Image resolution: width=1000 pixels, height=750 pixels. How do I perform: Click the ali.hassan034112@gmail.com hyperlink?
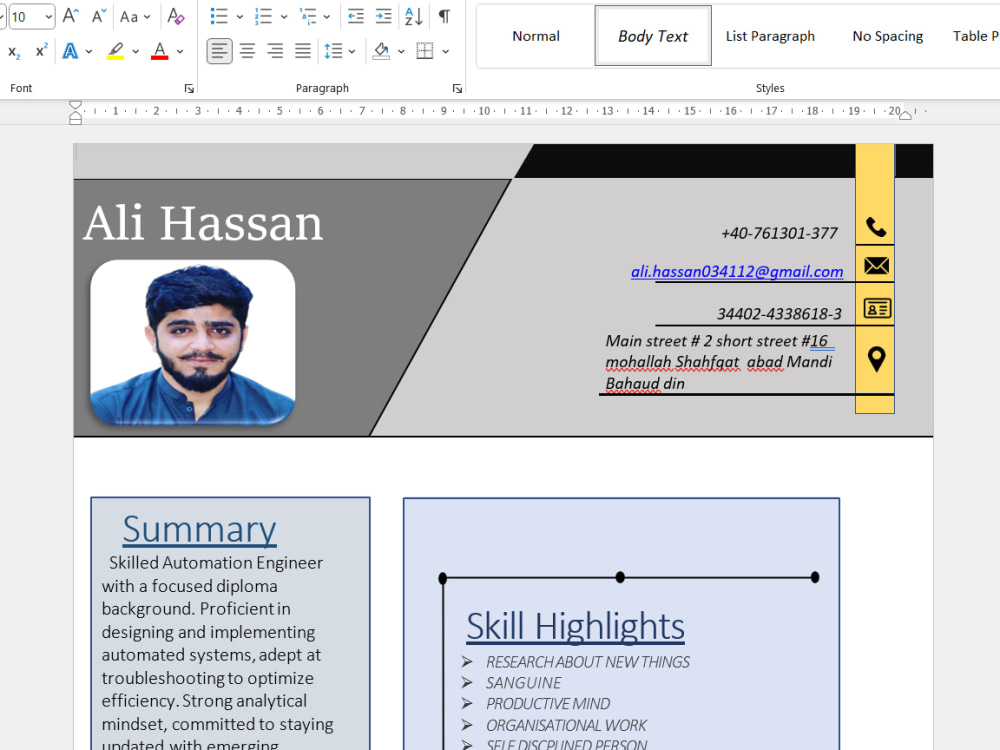click(737, 271)
